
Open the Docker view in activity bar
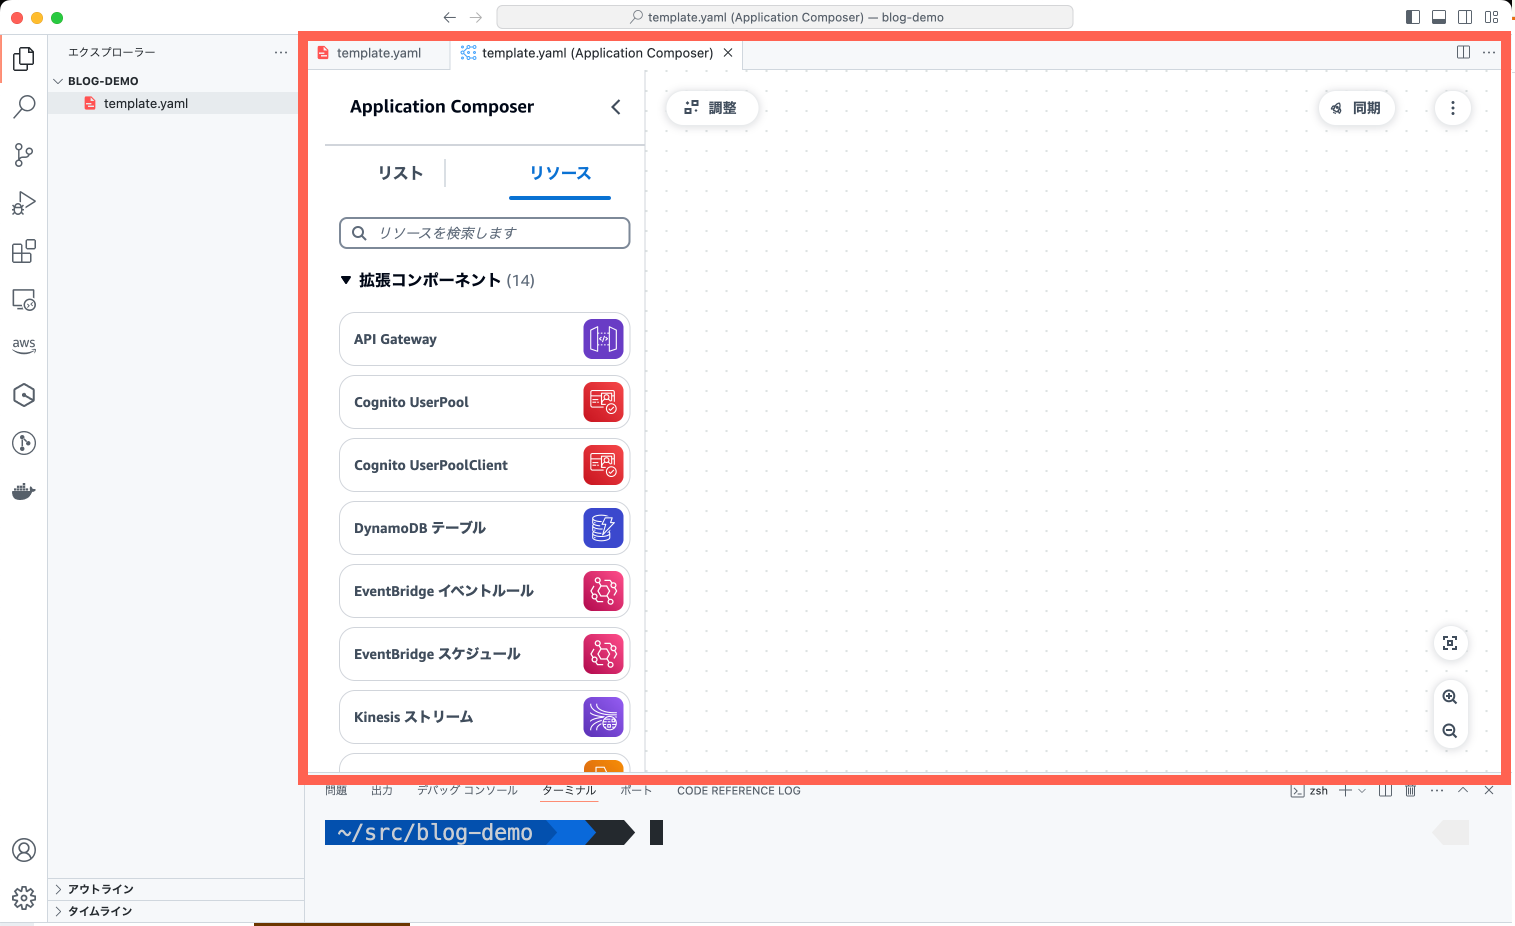pyautogui.click(x=24, y=491)
